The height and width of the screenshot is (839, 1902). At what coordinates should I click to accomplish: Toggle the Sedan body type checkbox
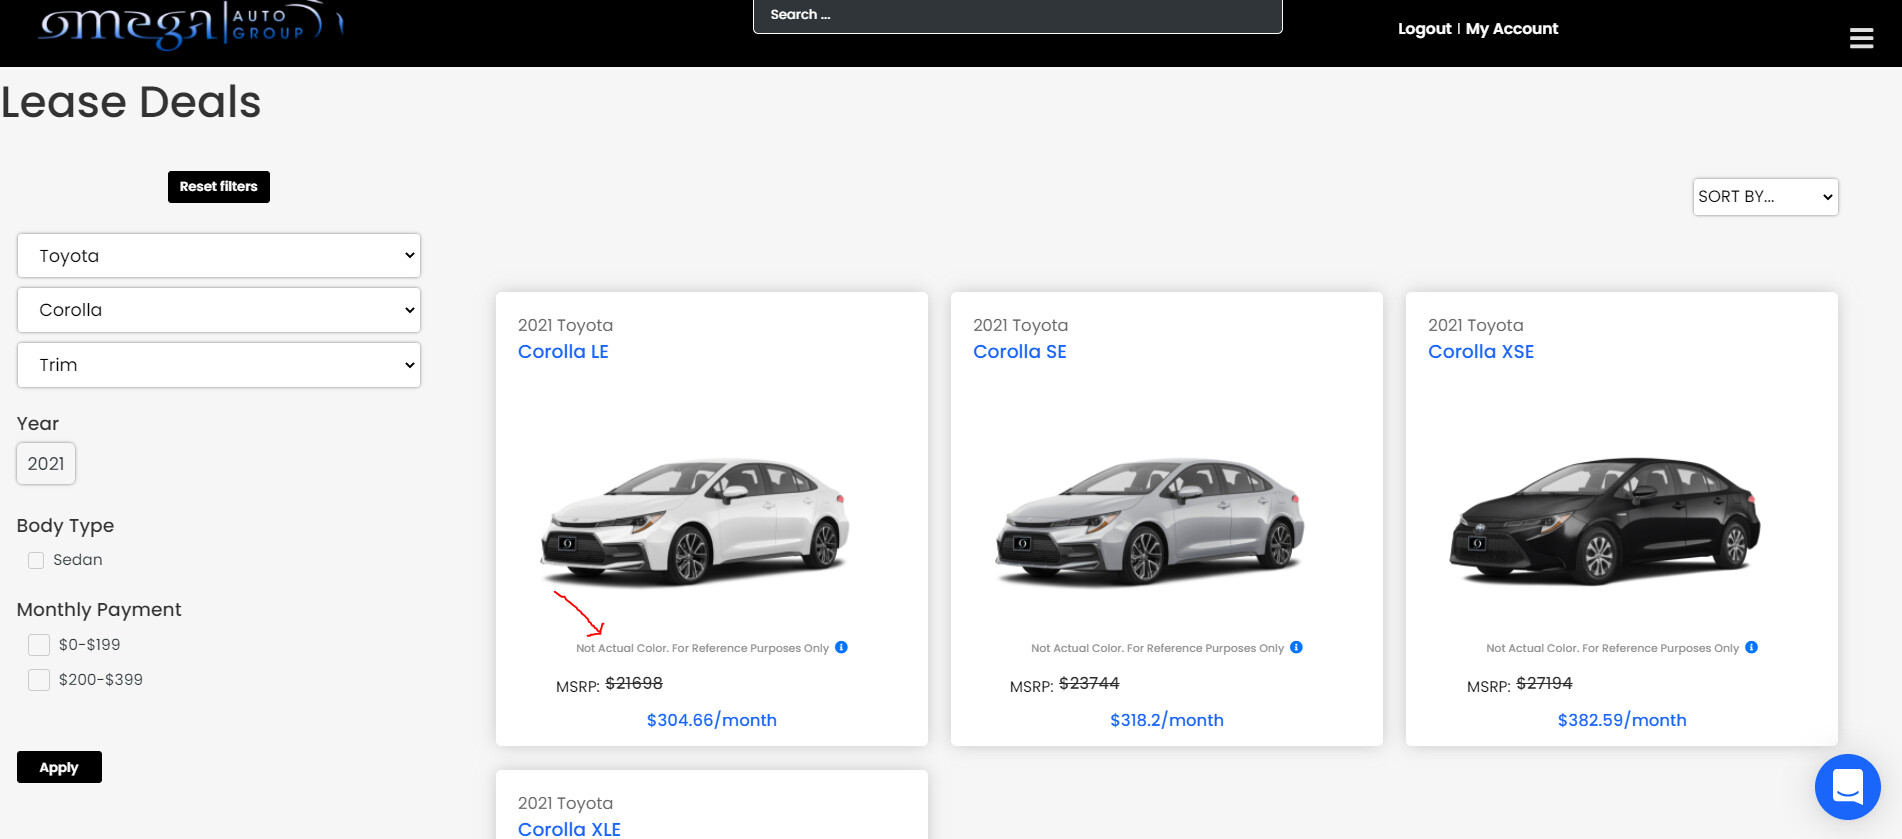click(x=36, y=560)
